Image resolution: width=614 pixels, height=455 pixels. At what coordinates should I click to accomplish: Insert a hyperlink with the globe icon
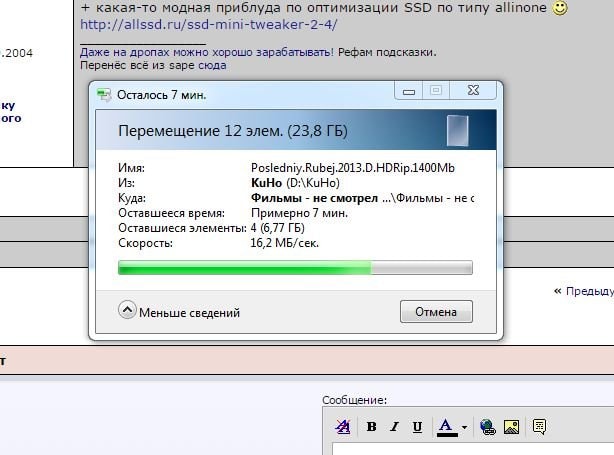488,426
